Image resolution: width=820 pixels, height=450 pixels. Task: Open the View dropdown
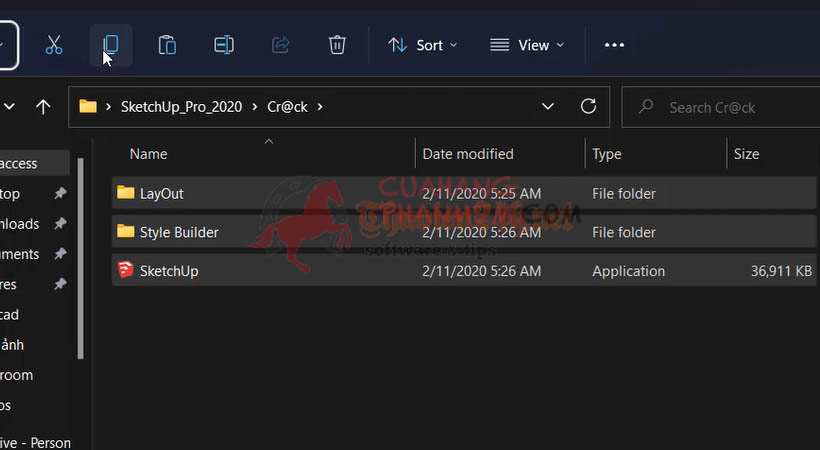[x=527, y=46]
